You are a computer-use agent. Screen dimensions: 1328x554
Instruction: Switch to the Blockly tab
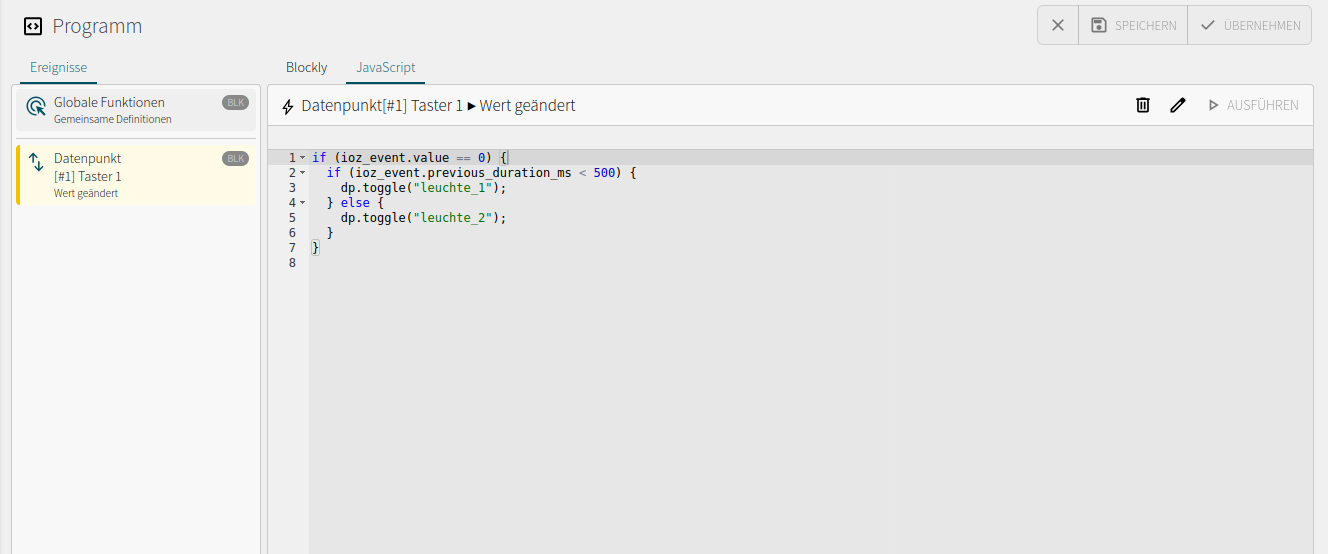coord(306,67)
